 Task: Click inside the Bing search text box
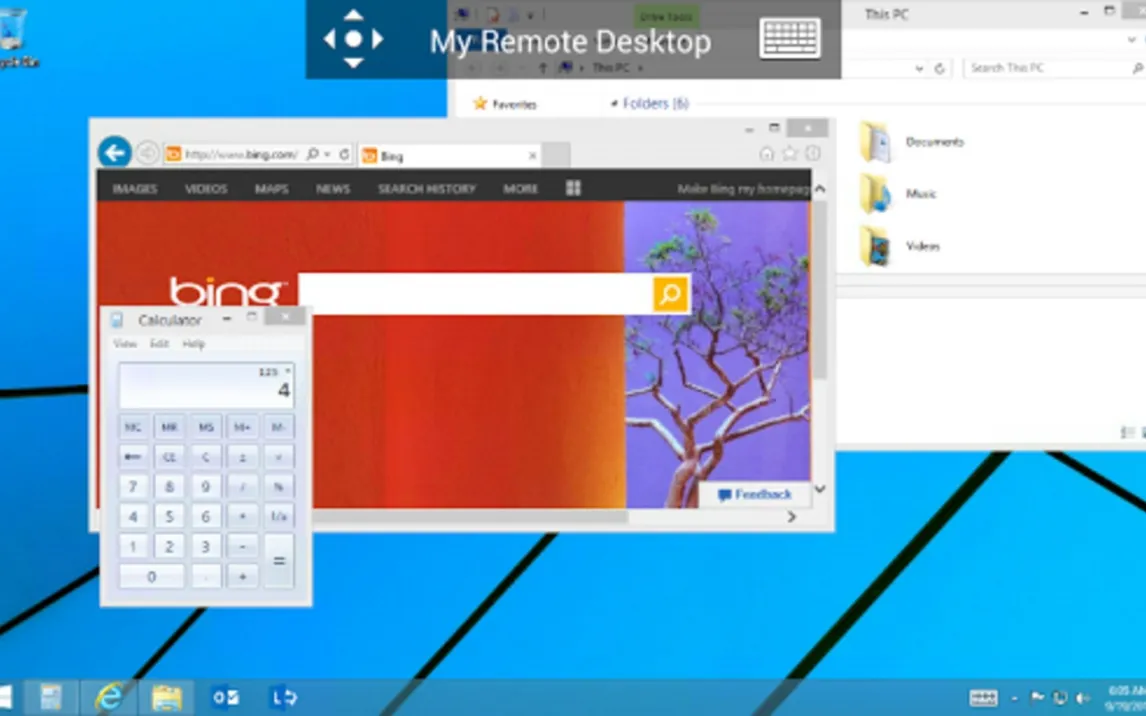click(475, 294)
